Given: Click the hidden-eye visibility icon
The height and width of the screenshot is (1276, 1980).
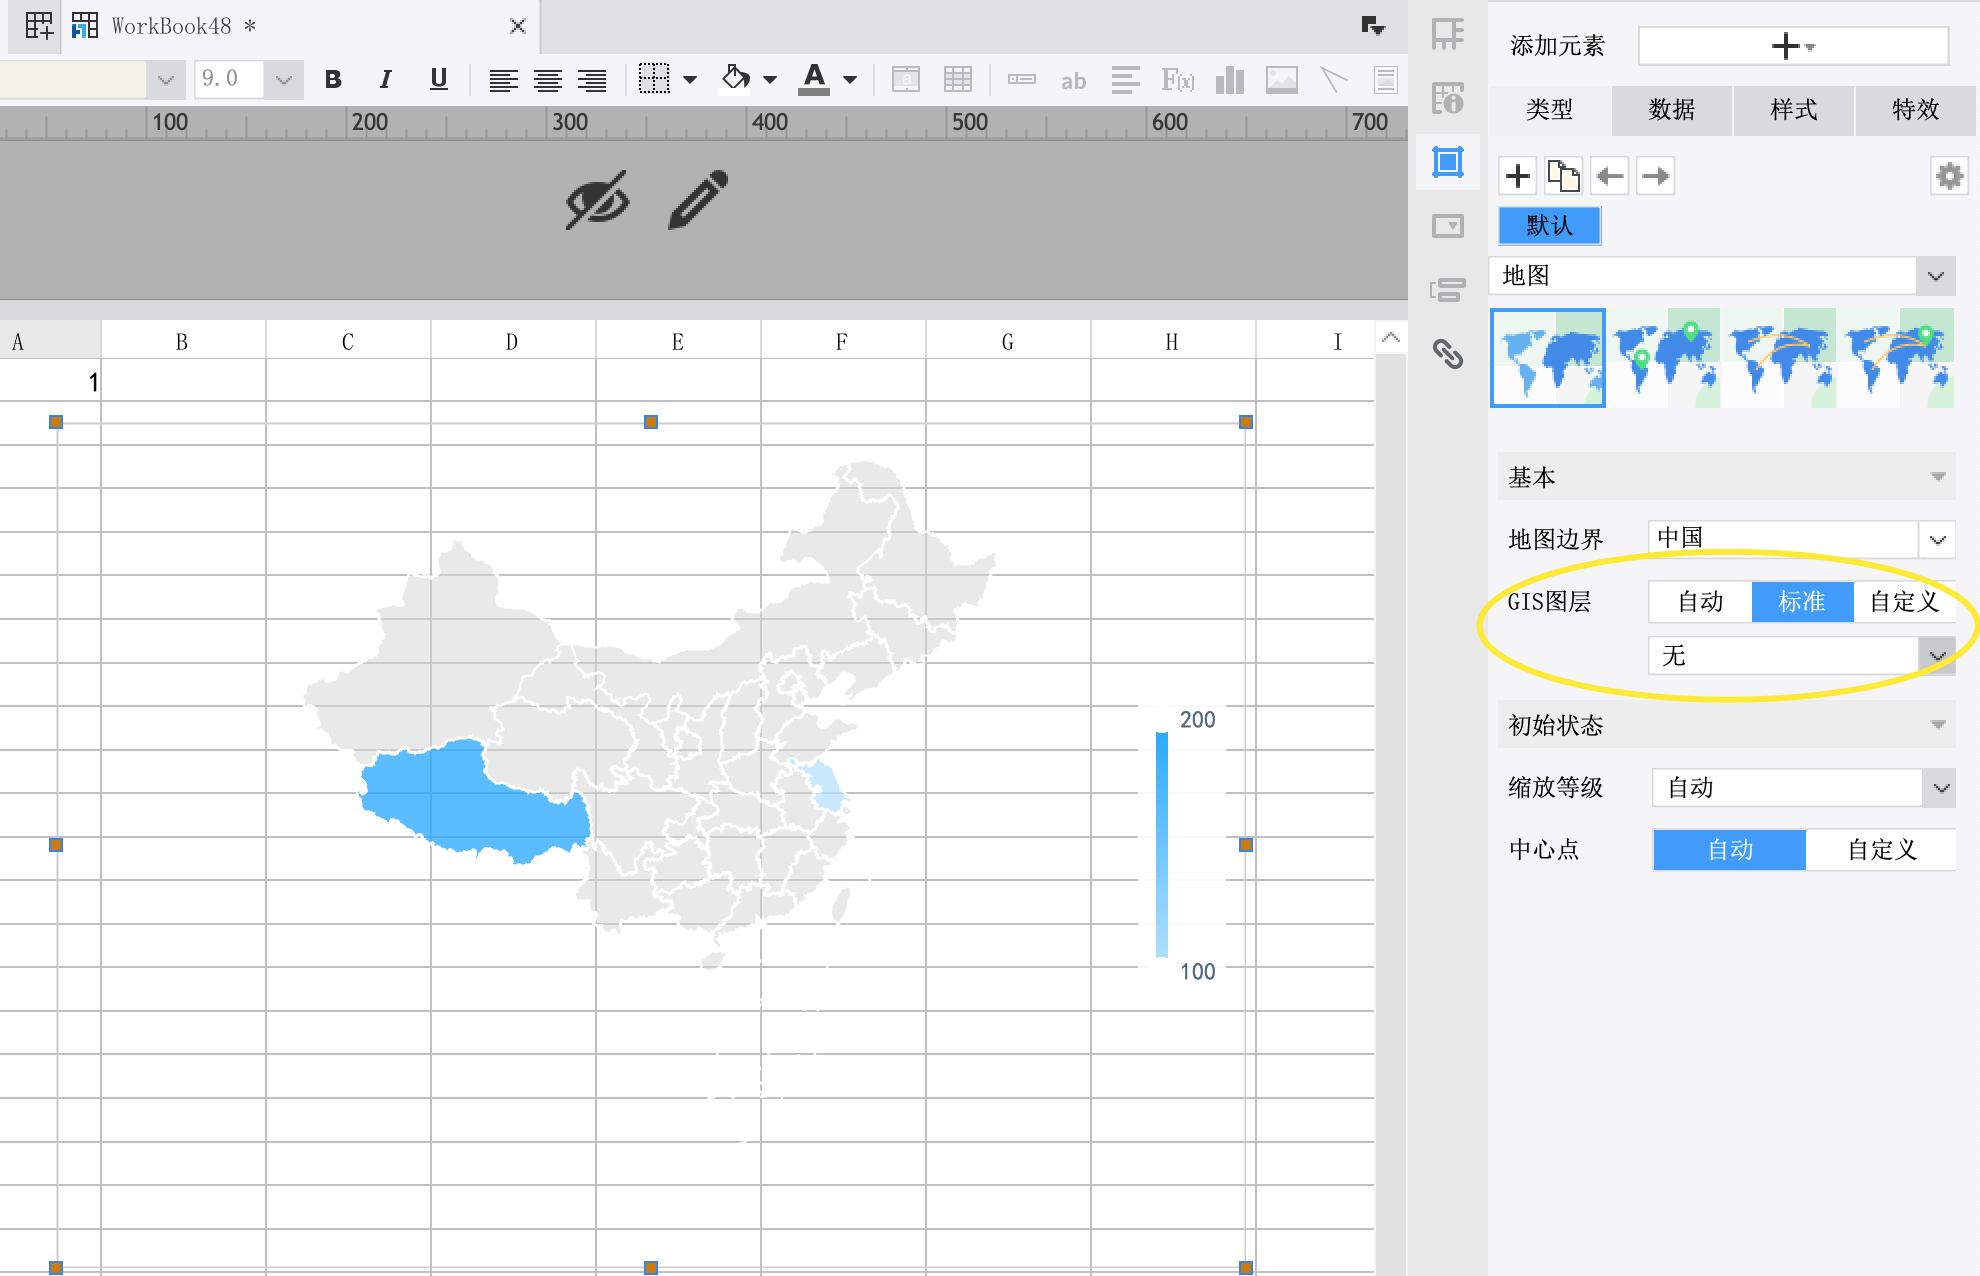Looking at the screenshot, I should pyautogui.click(x=597, y=200).
